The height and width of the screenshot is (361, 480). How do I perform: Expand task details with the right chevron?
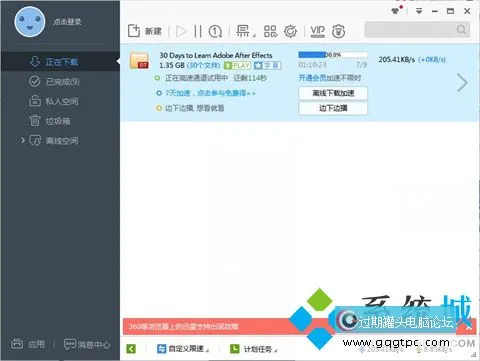click(462, 83)
